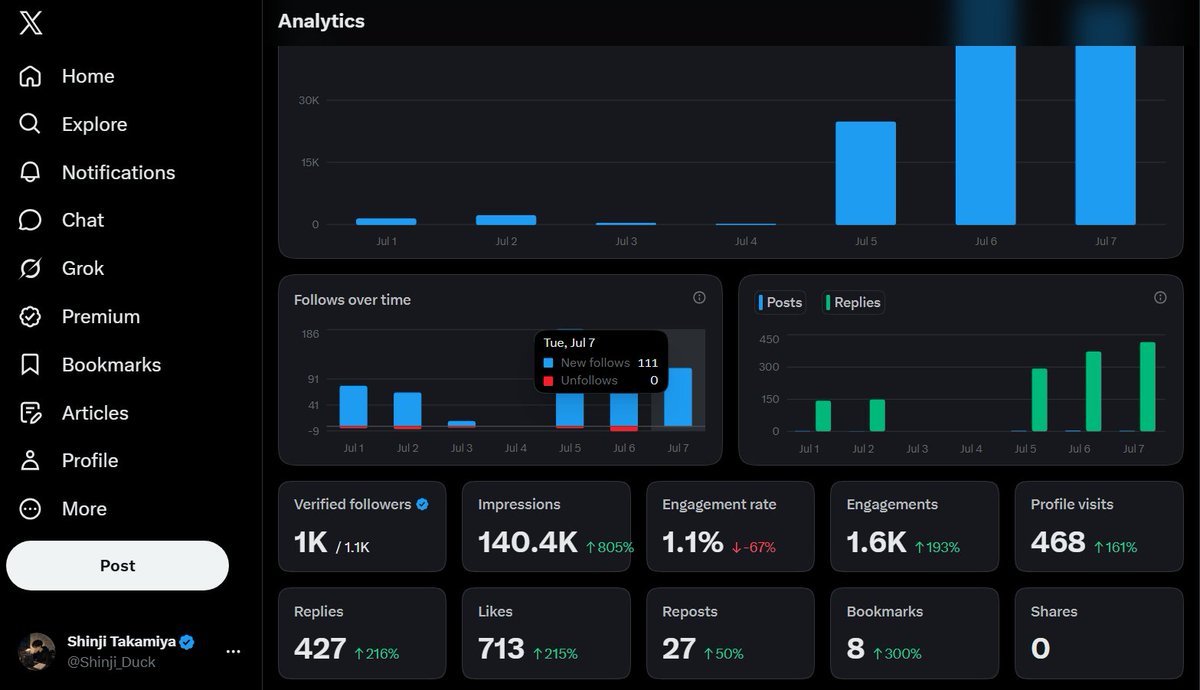Click the '30K' axis label
The image size is (1200, 690).
coord(308,100)
